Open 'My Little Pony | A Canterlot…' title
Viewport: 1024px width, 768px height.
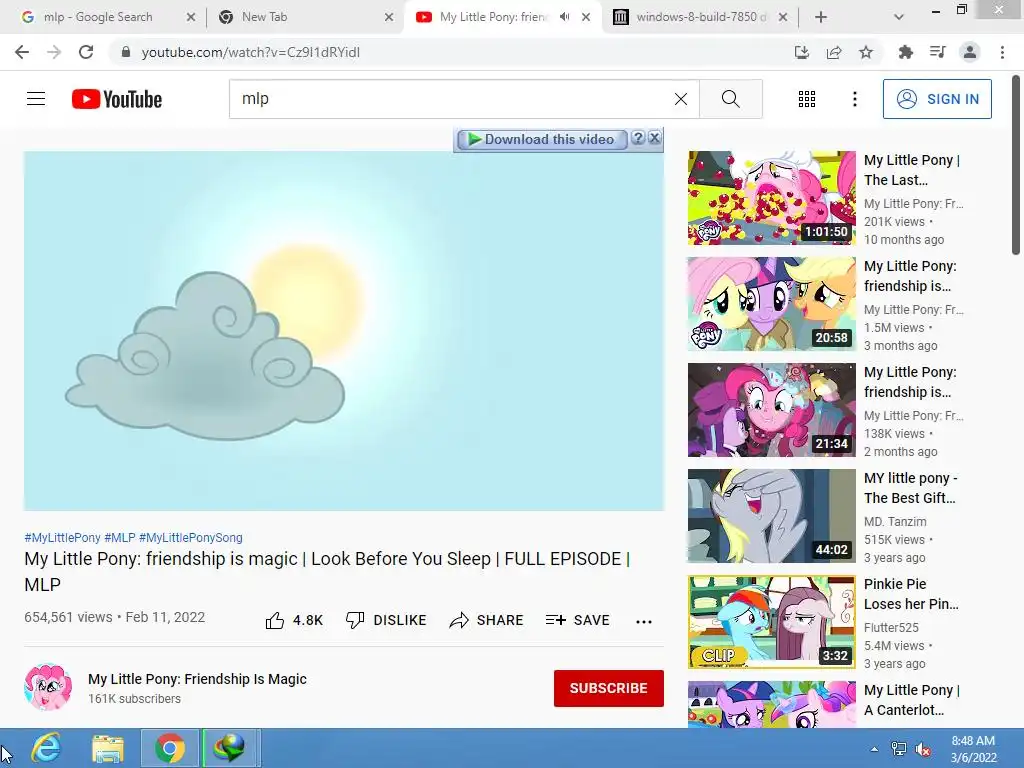point(912,699)
